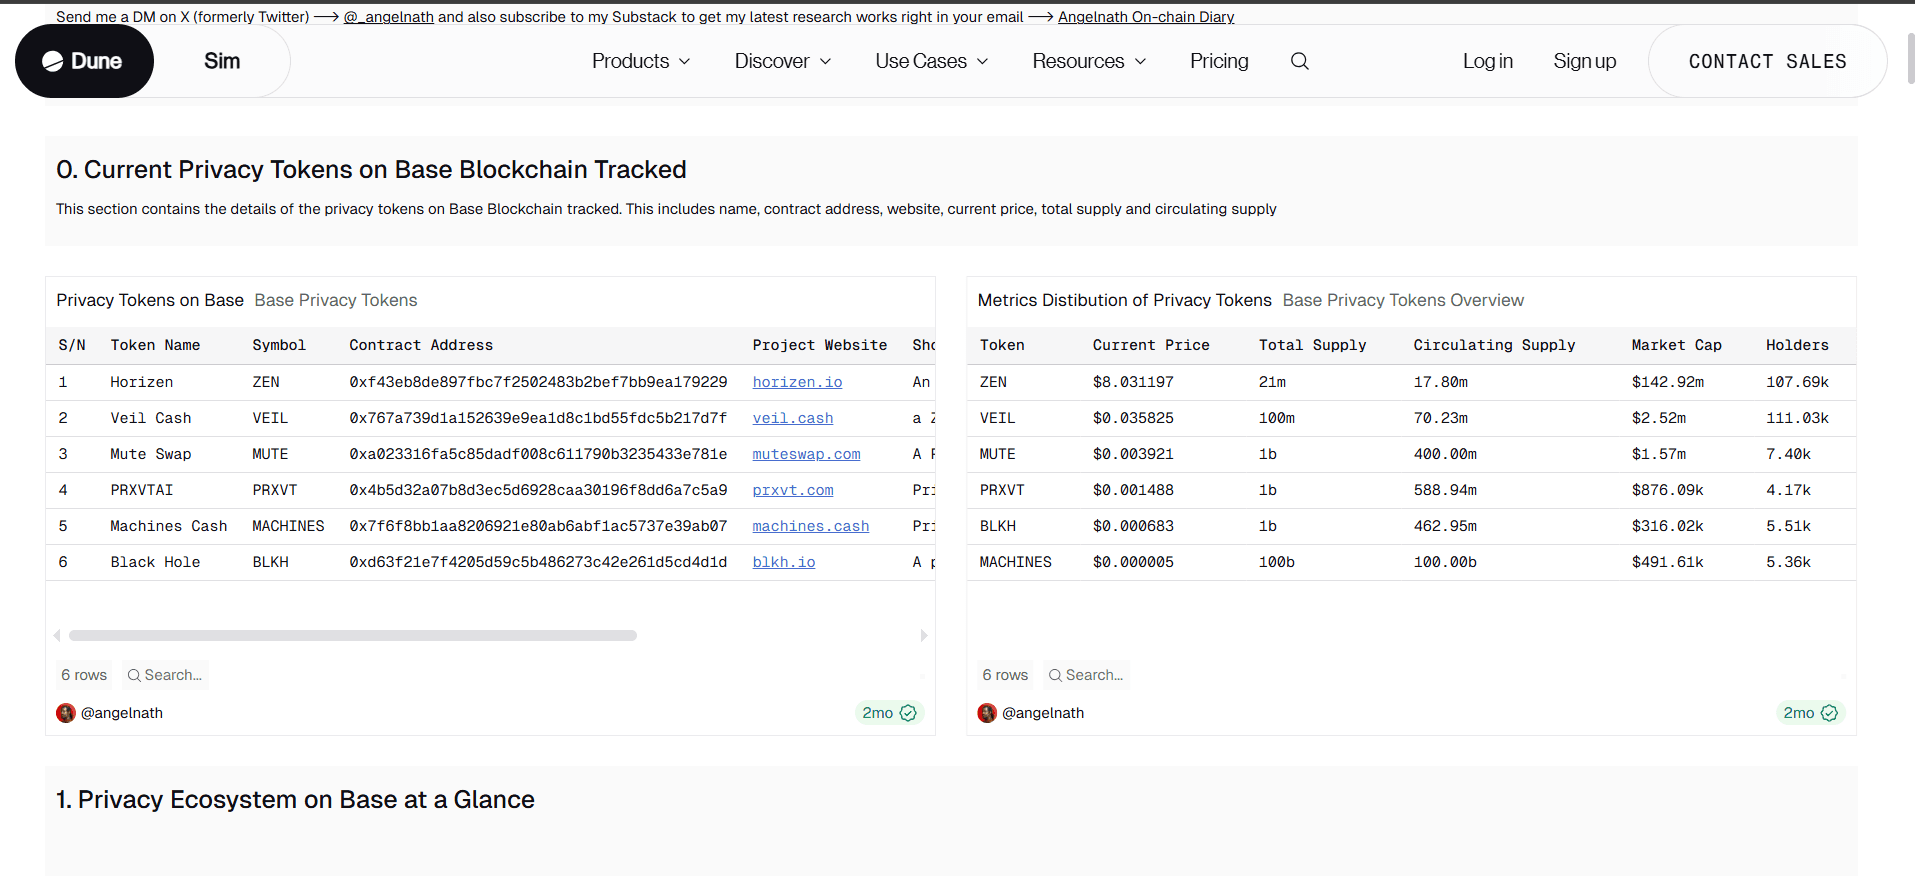Image resolution: width=1915 pixels, height=882 pixels.
Task: Click the Dune logo button
Action: [x=84, y=61]
